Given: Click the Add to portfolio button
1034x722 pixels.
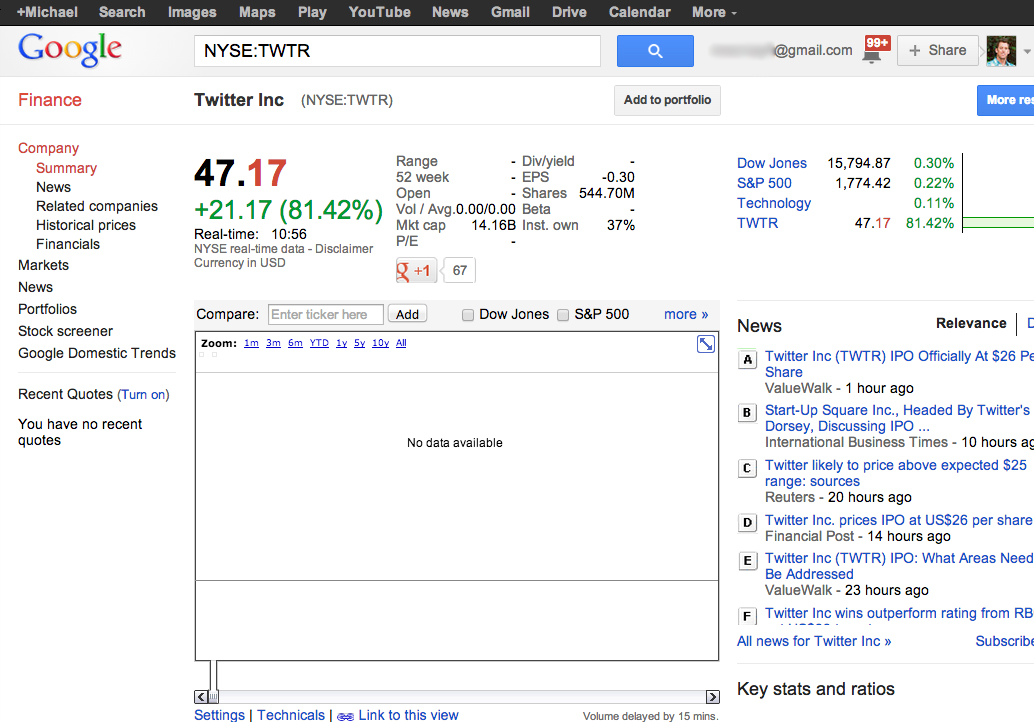Looking at the screenshot, I should 667,100.
